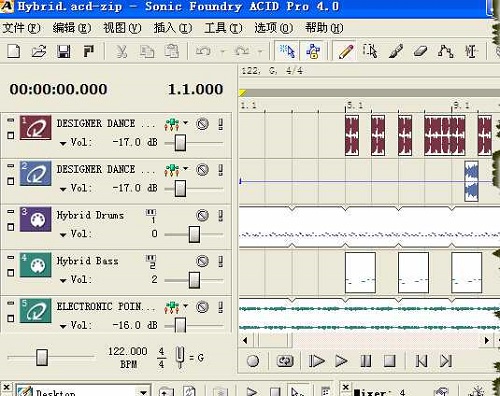Open the 插入(I) menu
Screen dimensions: 500x396
point(173,28)
